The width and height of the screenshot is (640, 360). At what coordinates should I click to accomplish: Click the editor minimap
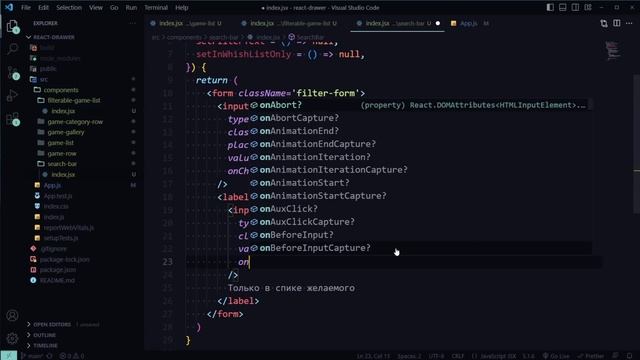click(x=613, y=50)
